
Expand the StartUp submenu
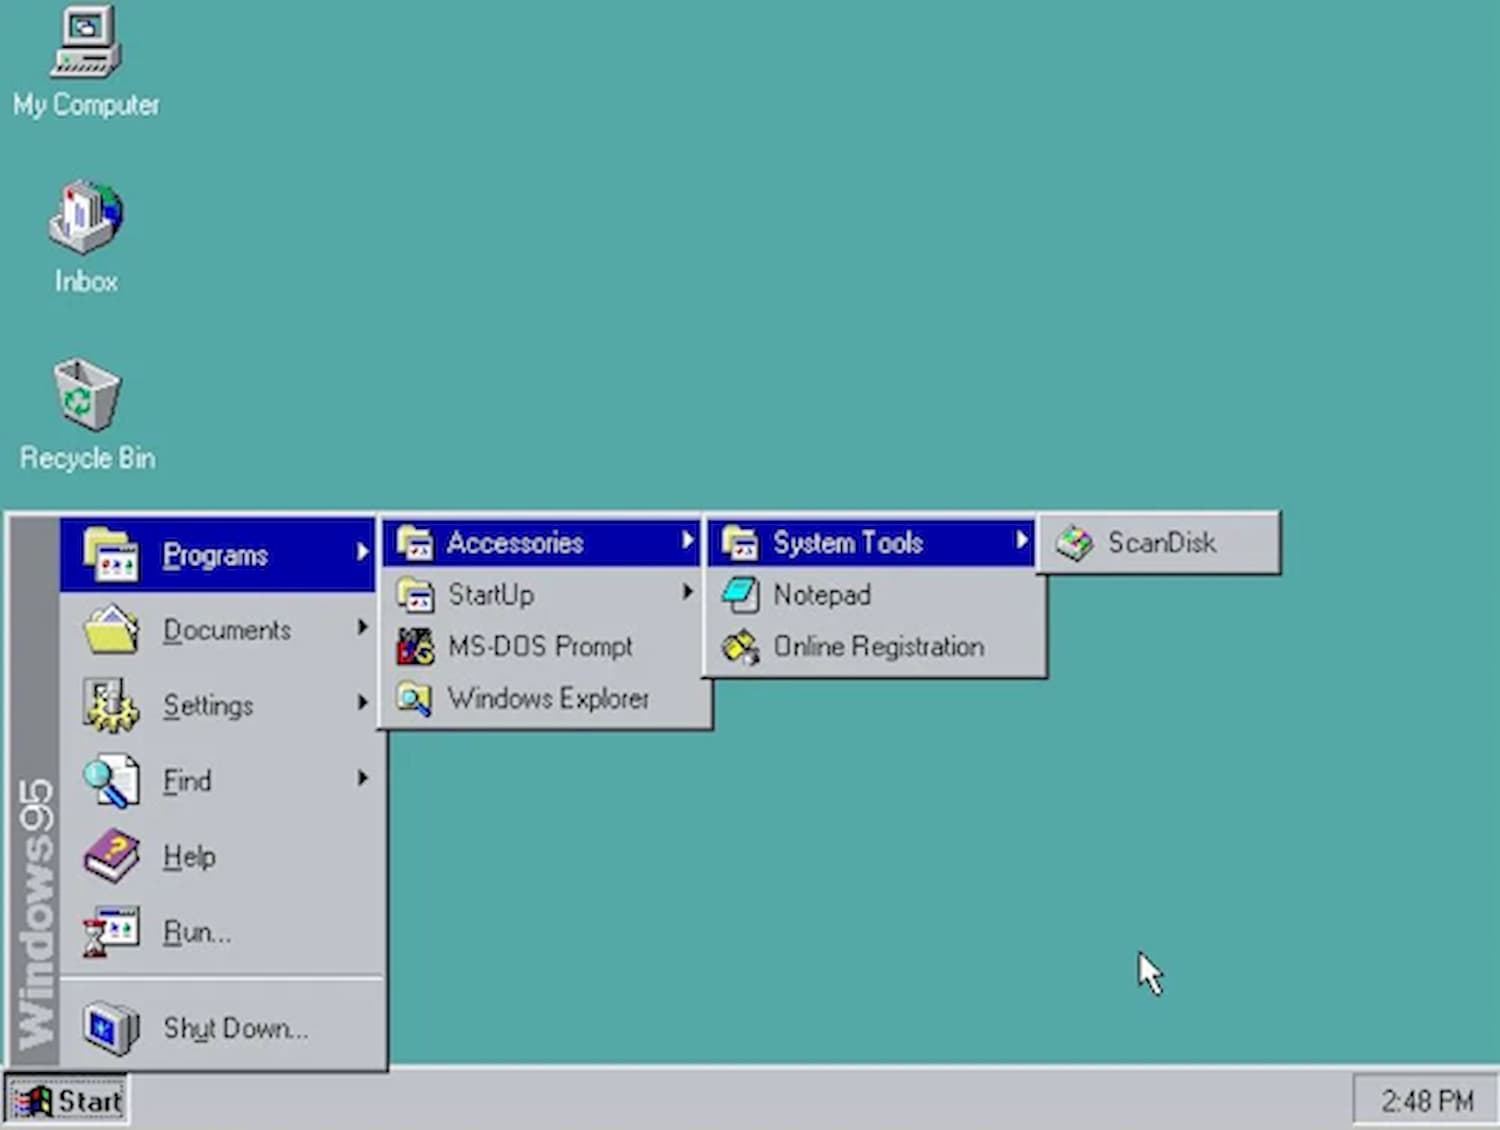coord(492,594)
